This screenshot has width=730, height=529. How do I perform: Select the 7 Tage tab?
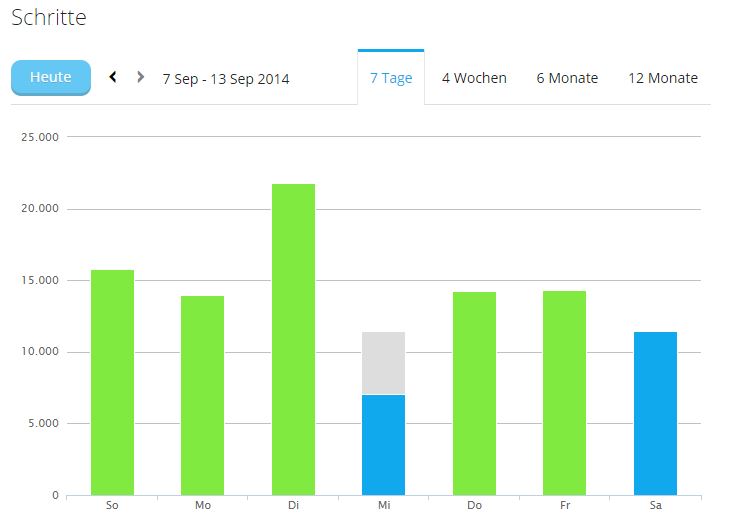[x=391, y=78]
